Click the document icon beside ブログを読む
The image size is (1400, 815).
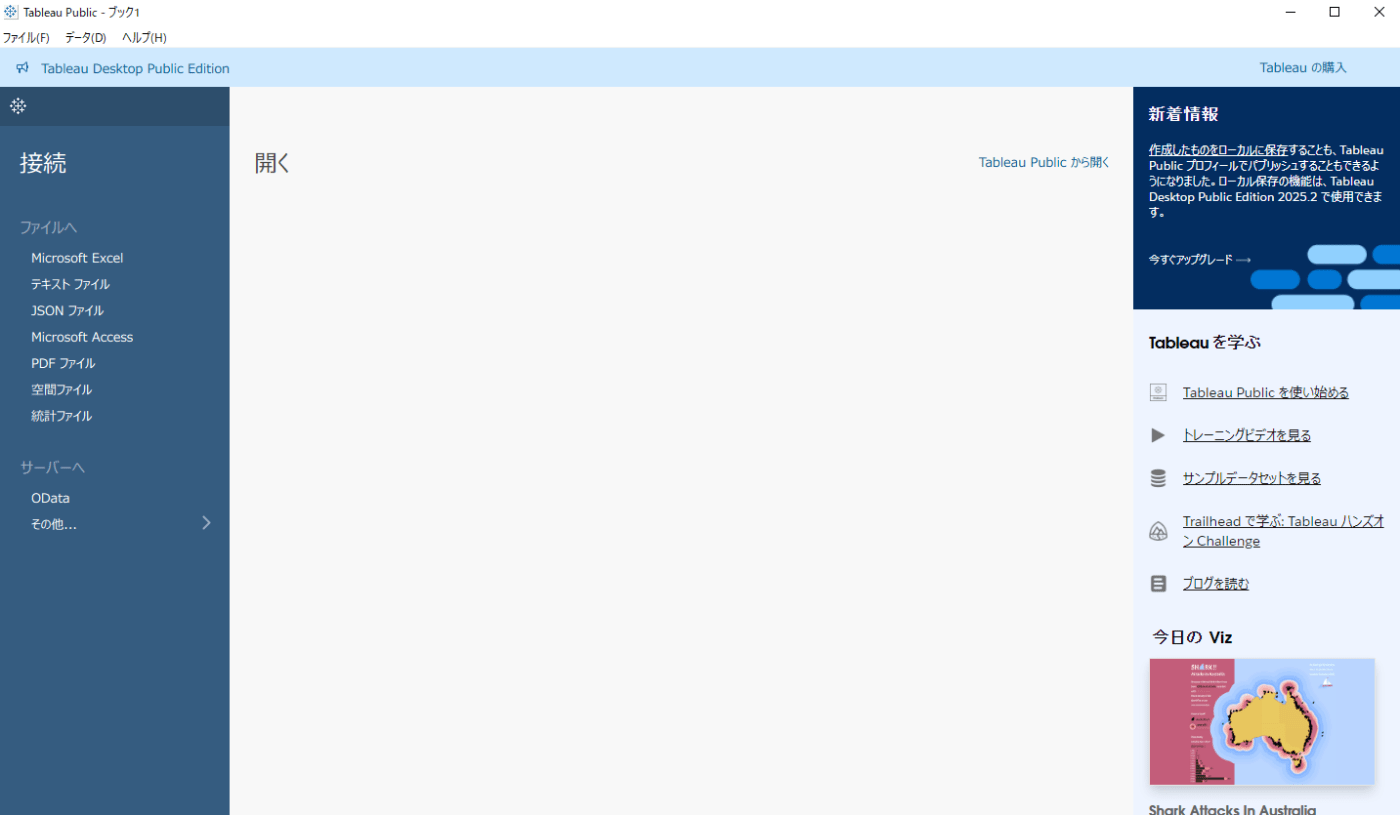pos(1158,584)
